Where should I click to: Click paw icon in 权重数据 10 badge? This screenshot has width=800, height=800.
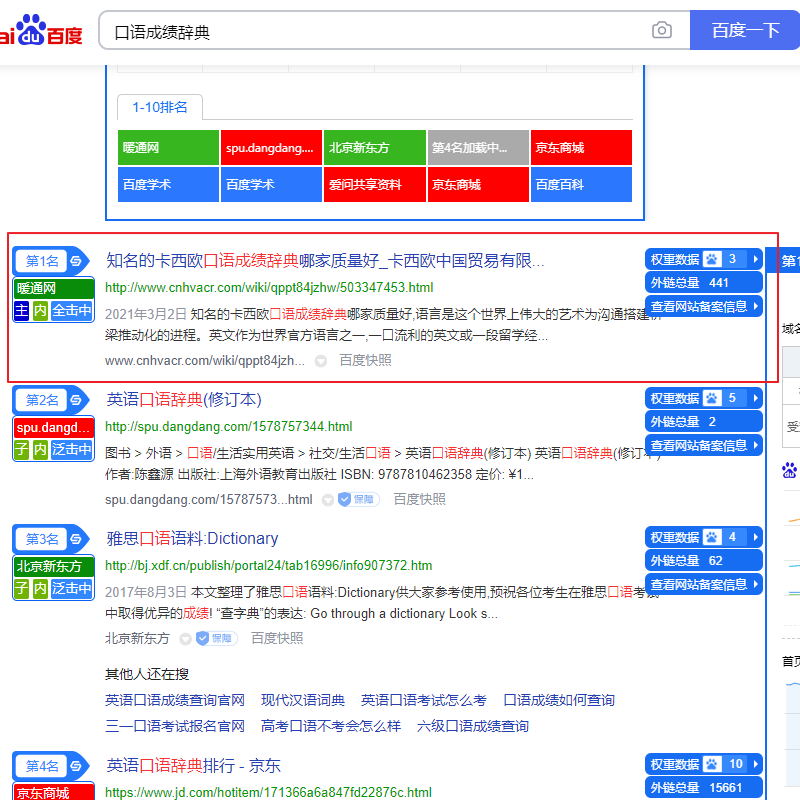pos(712,764)
